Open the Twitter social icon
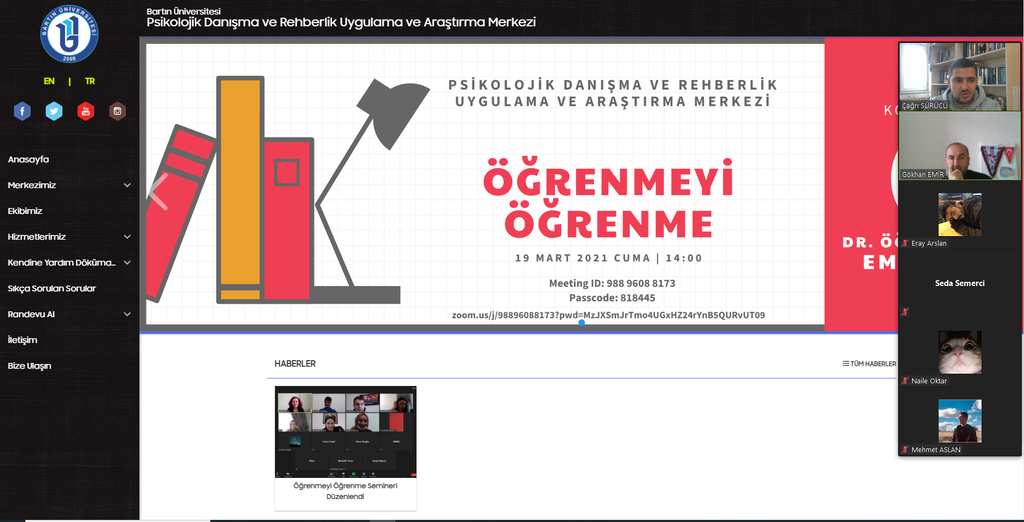The width and height of the screenshot is (1024, 522). click(54, 111)
